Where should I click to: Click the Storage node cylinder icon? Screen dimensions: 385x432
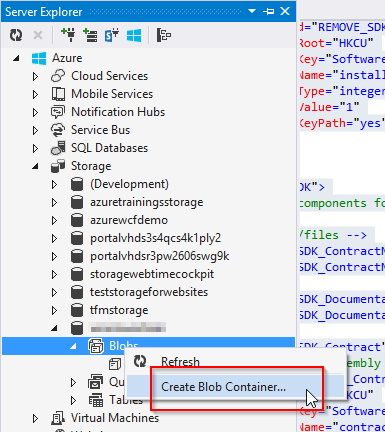(x=58, y=166)
